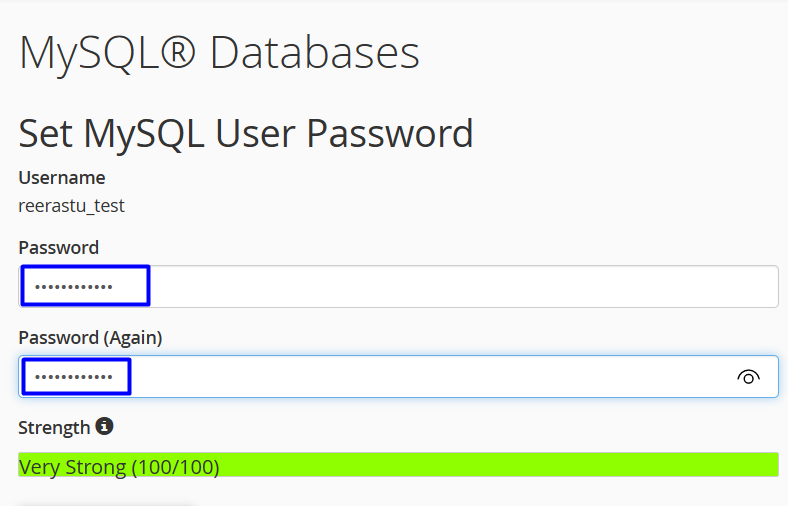Click the "Password" label above first field
The width and height of the screenshot is (788, 506).
58,247
